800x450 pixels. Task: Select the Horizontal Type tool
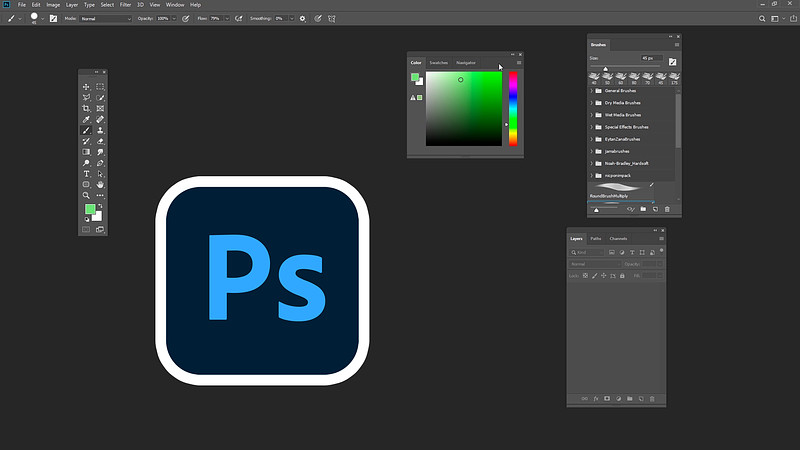(x=86, y=174)
